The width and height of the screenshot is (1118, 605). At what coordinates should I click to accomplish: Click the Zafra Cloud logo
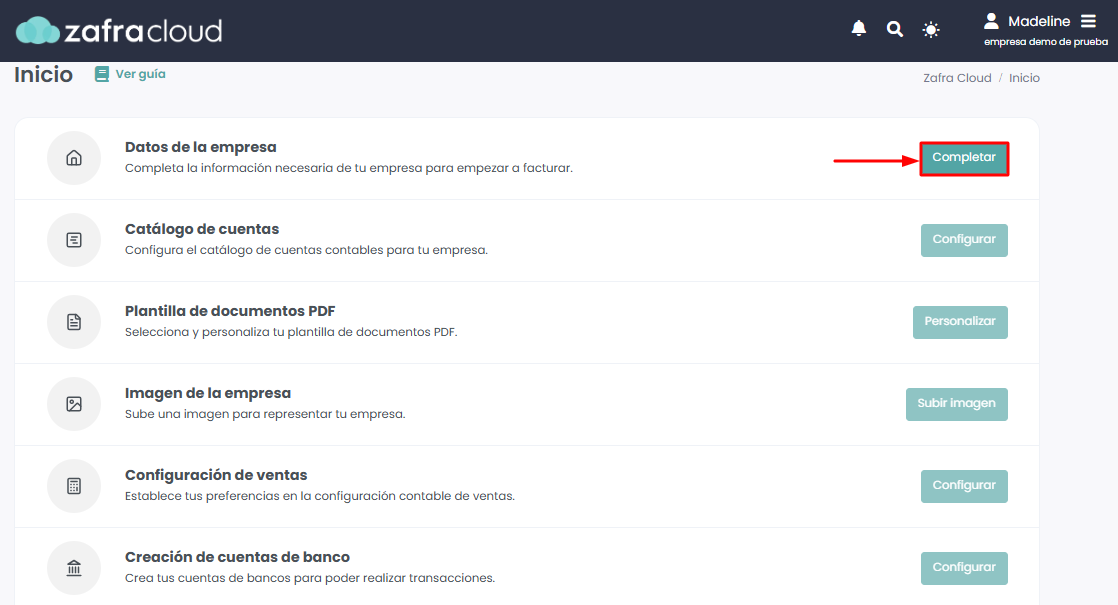click(119, 31)
